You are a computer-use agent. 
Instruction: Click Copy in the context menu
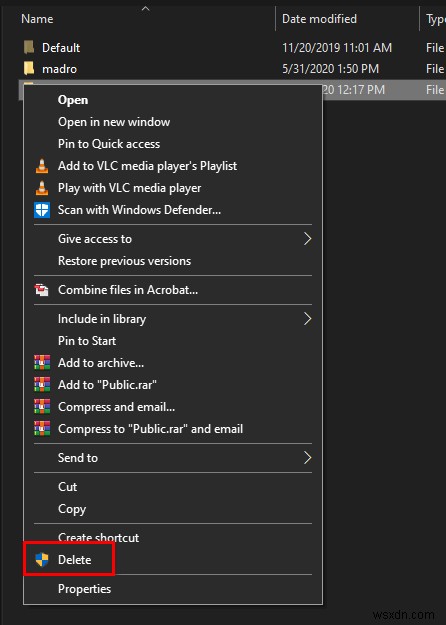click(x=72, y=509)
